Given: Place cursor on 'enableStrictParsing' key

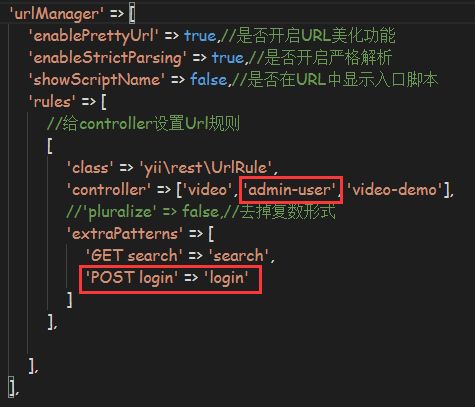Looking at the screenshot, I should pos(108,58).
